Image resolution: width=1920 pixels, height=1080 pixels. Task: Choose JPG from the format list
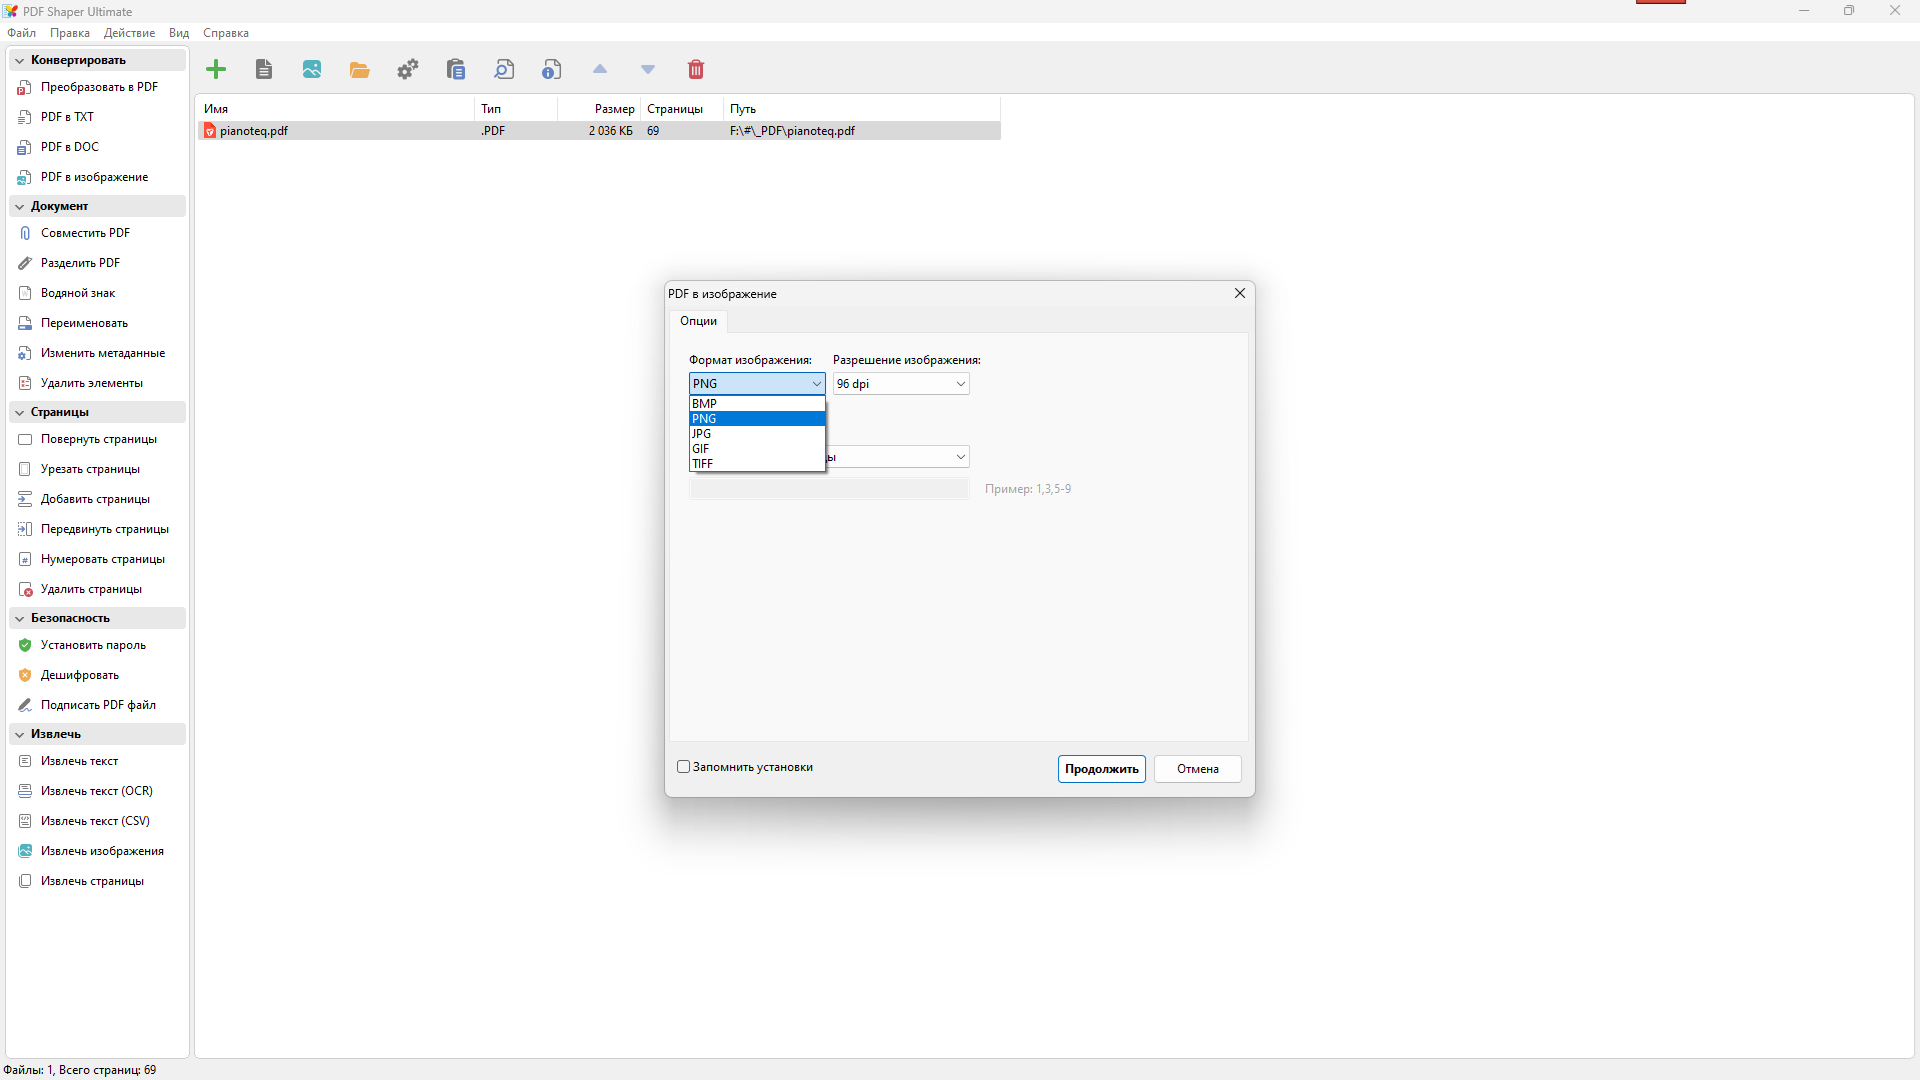coord(756,434)
